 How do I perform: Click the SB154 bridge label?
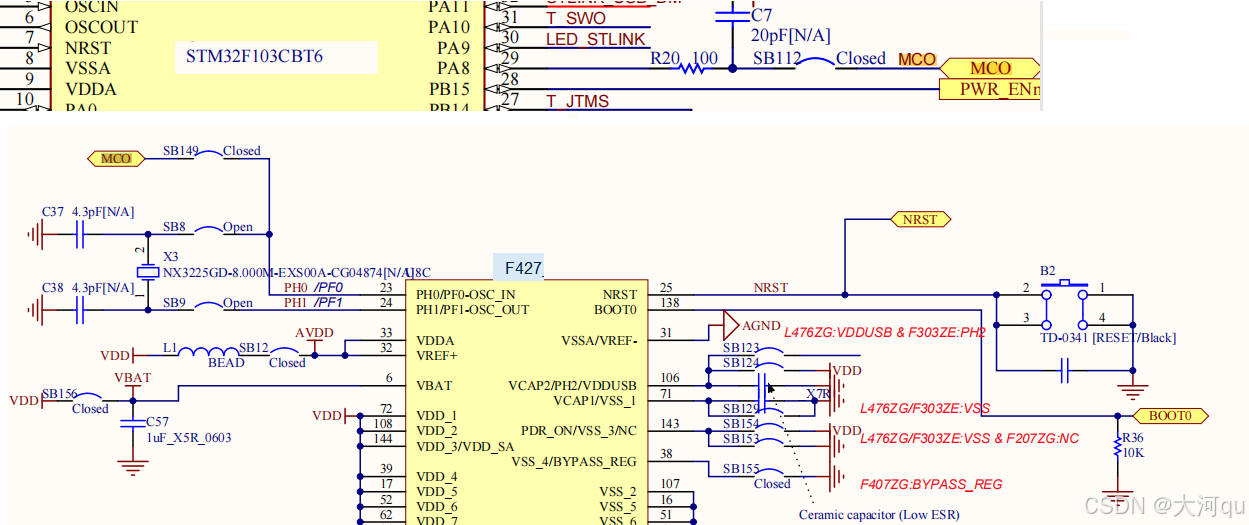pyautogui.click(x=740, y=424)
